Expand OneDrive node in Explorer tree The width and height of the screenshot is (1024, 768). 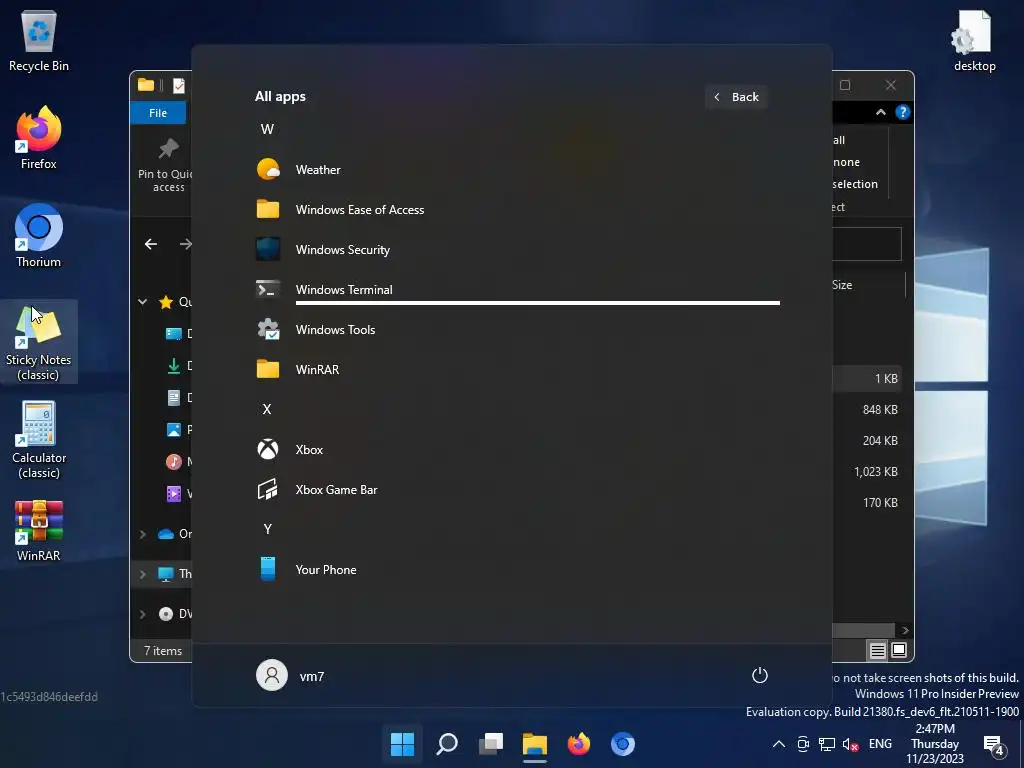point(142,534)
